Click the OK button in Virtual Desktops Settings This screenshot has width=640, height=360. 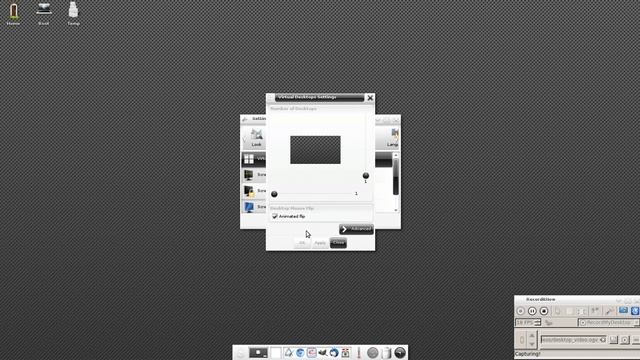302,243
